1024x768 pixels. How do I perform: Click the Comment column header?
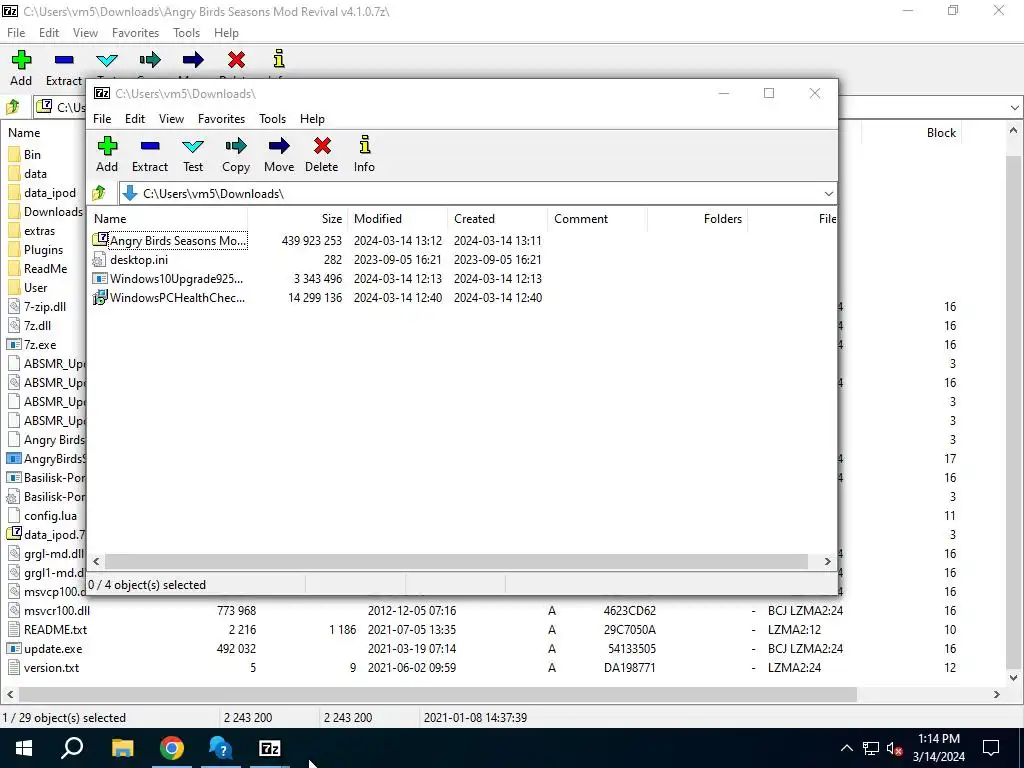coord(598,219)
